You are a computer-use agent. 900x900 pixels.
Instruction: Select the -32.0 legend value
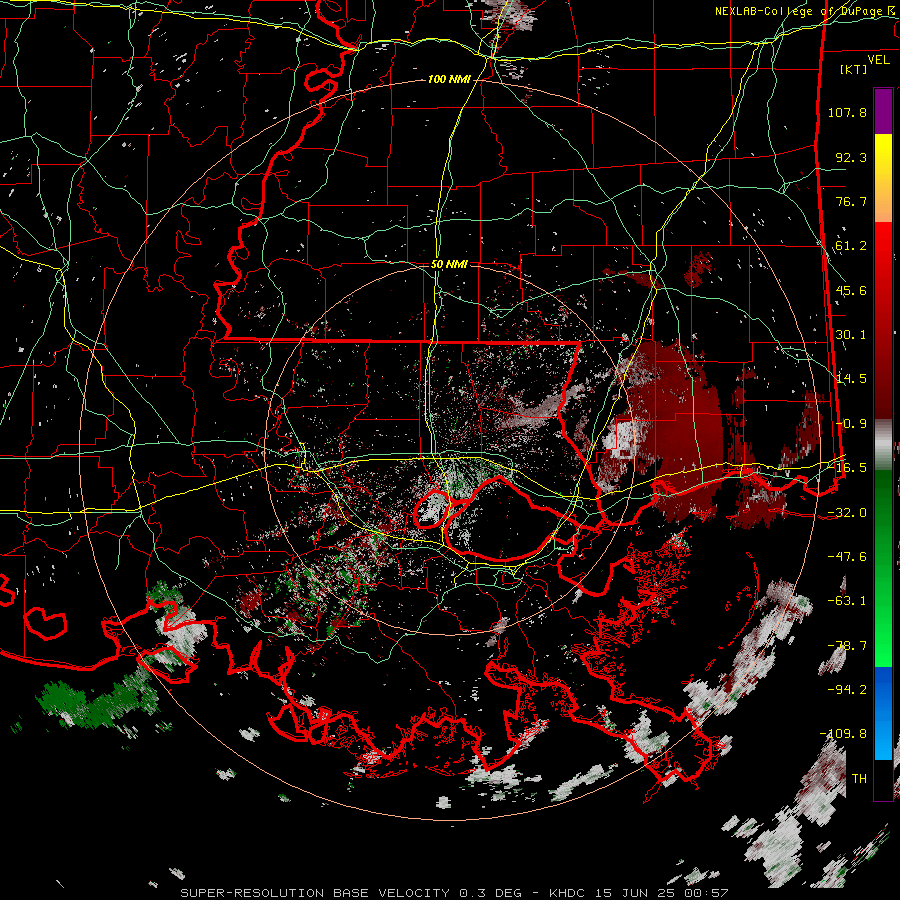(847, 513)
